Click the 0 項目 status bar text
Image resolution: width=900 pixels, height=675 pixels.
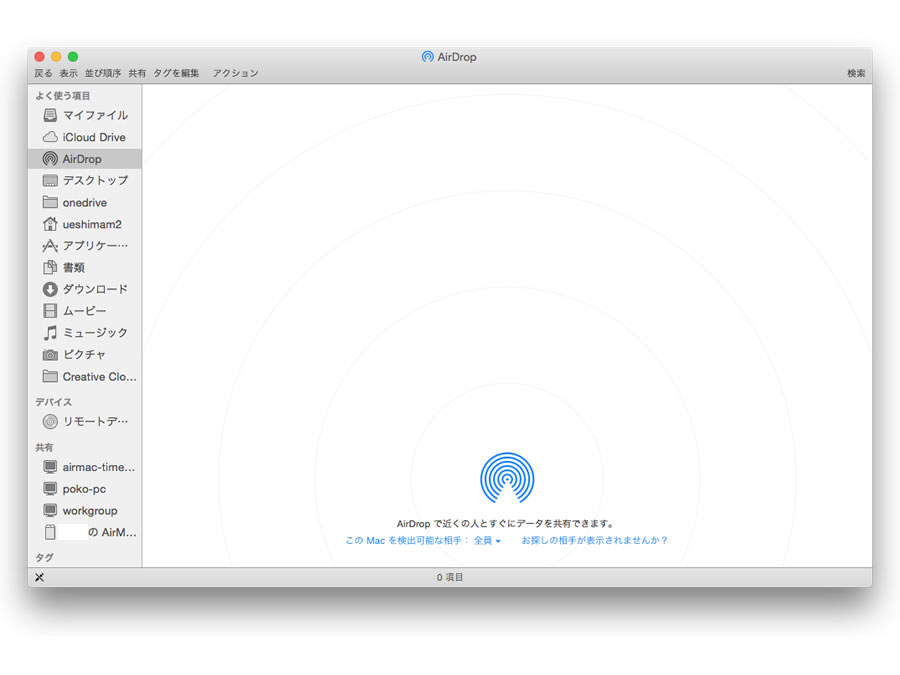(449, 577)
